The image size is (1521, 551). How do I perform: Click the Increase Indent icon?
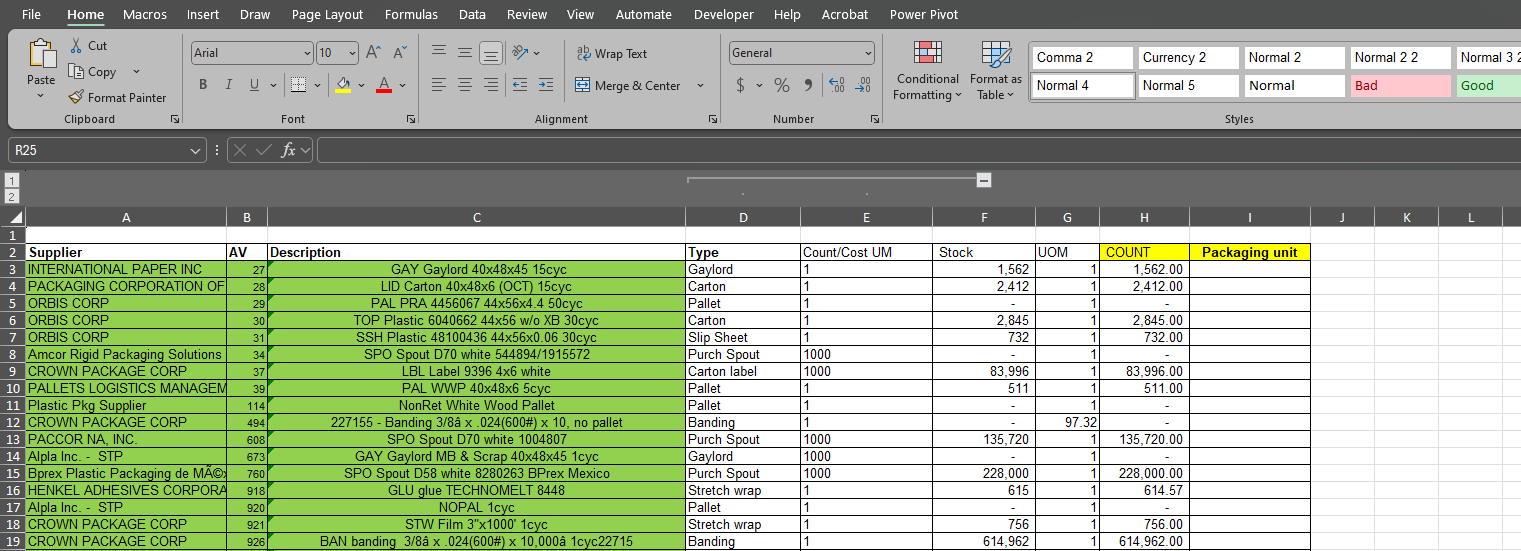click(545, 85)
